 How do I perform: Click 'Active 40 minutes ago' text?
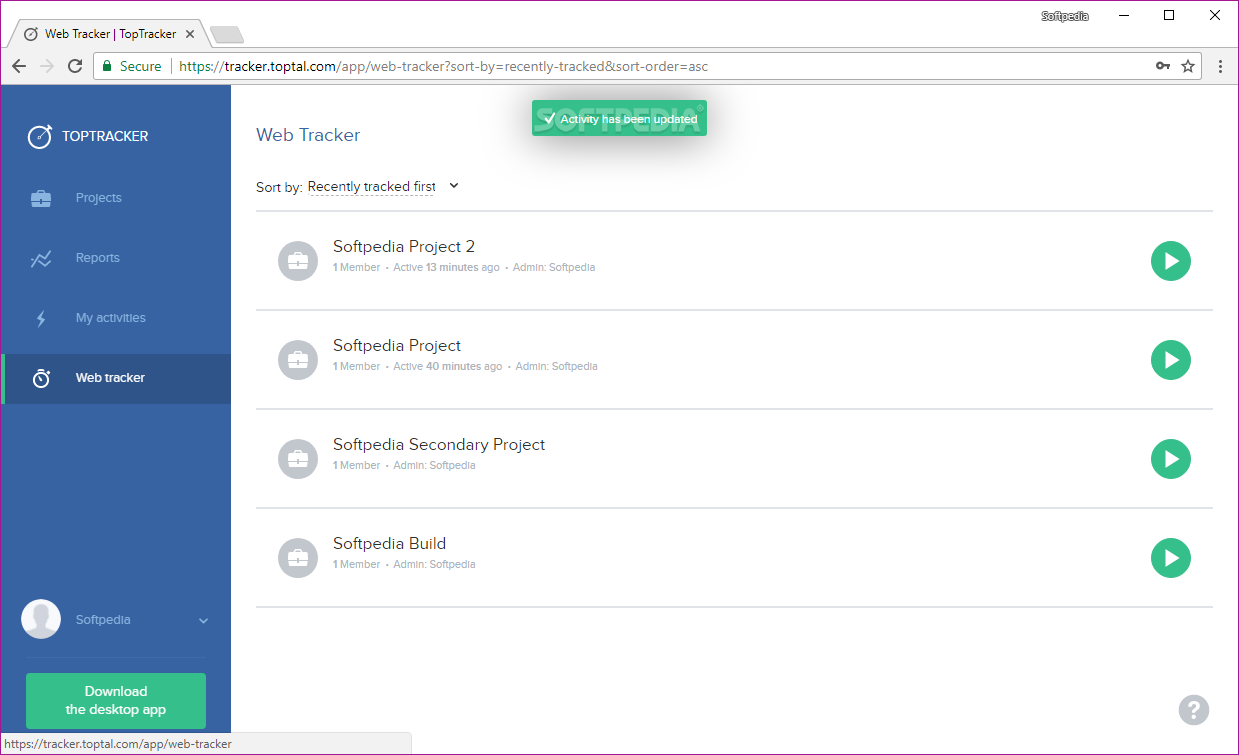[448, 367]
